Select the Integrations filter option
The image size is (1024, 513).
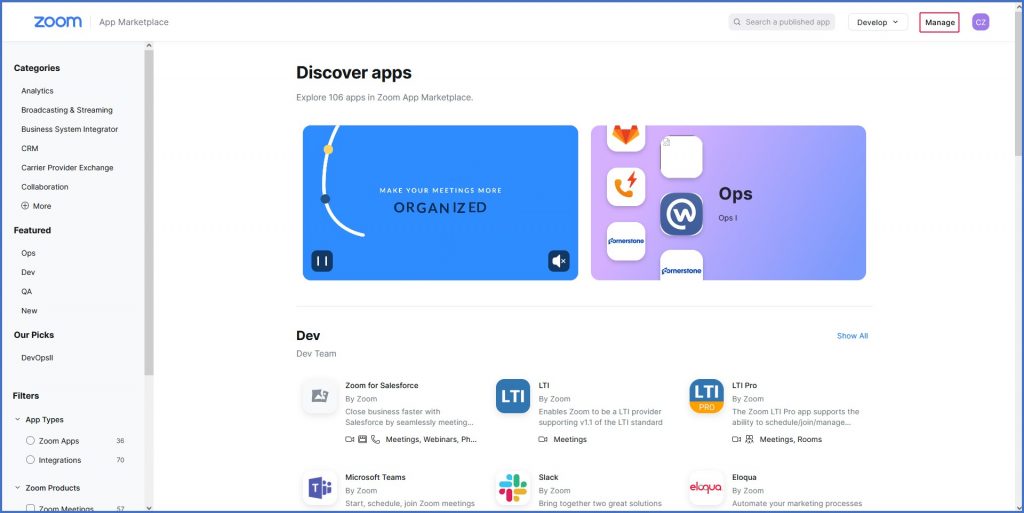coord(31,460)
